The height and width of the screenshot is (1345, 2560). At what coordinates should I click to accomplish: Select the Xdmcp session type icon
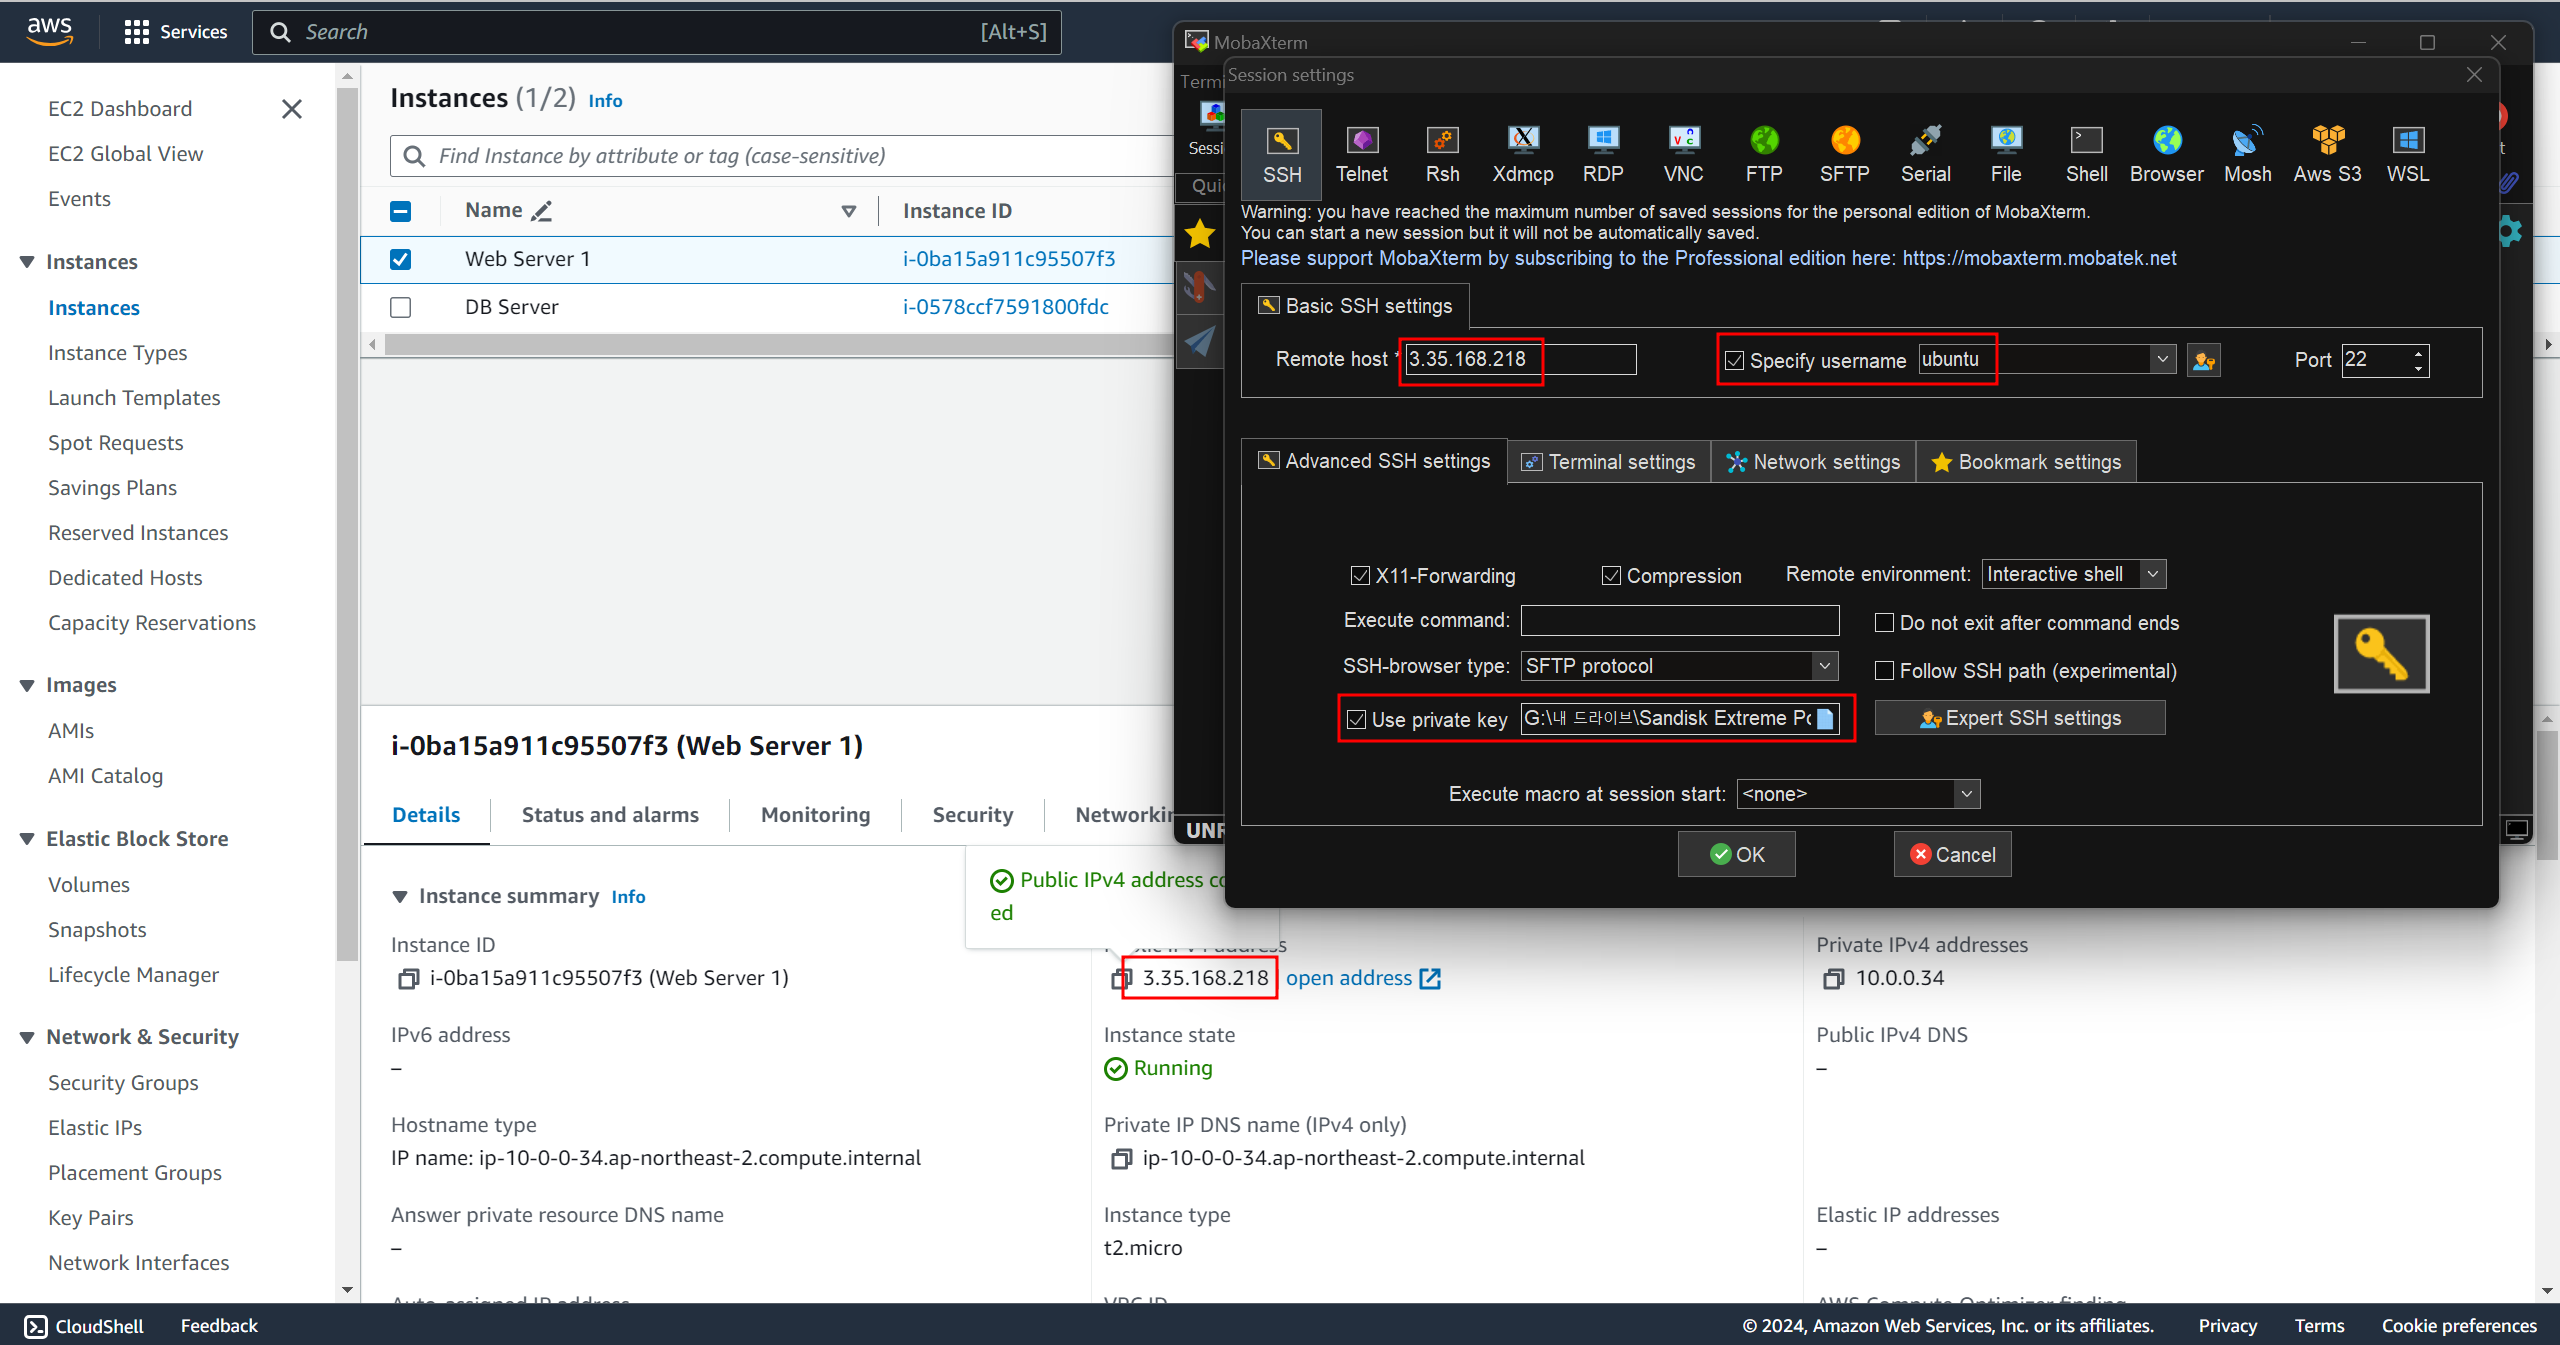click(1523, 153)
